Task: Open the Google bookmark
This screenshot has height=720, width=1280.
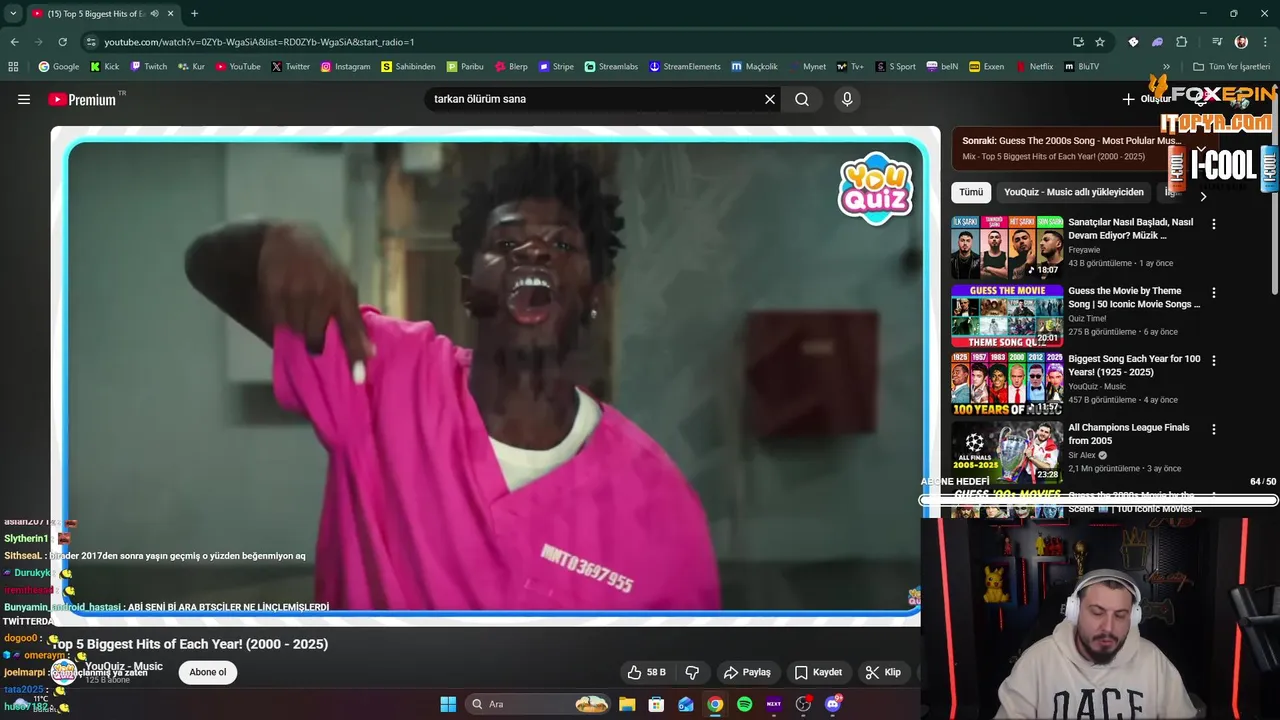Action: [59, 67]
